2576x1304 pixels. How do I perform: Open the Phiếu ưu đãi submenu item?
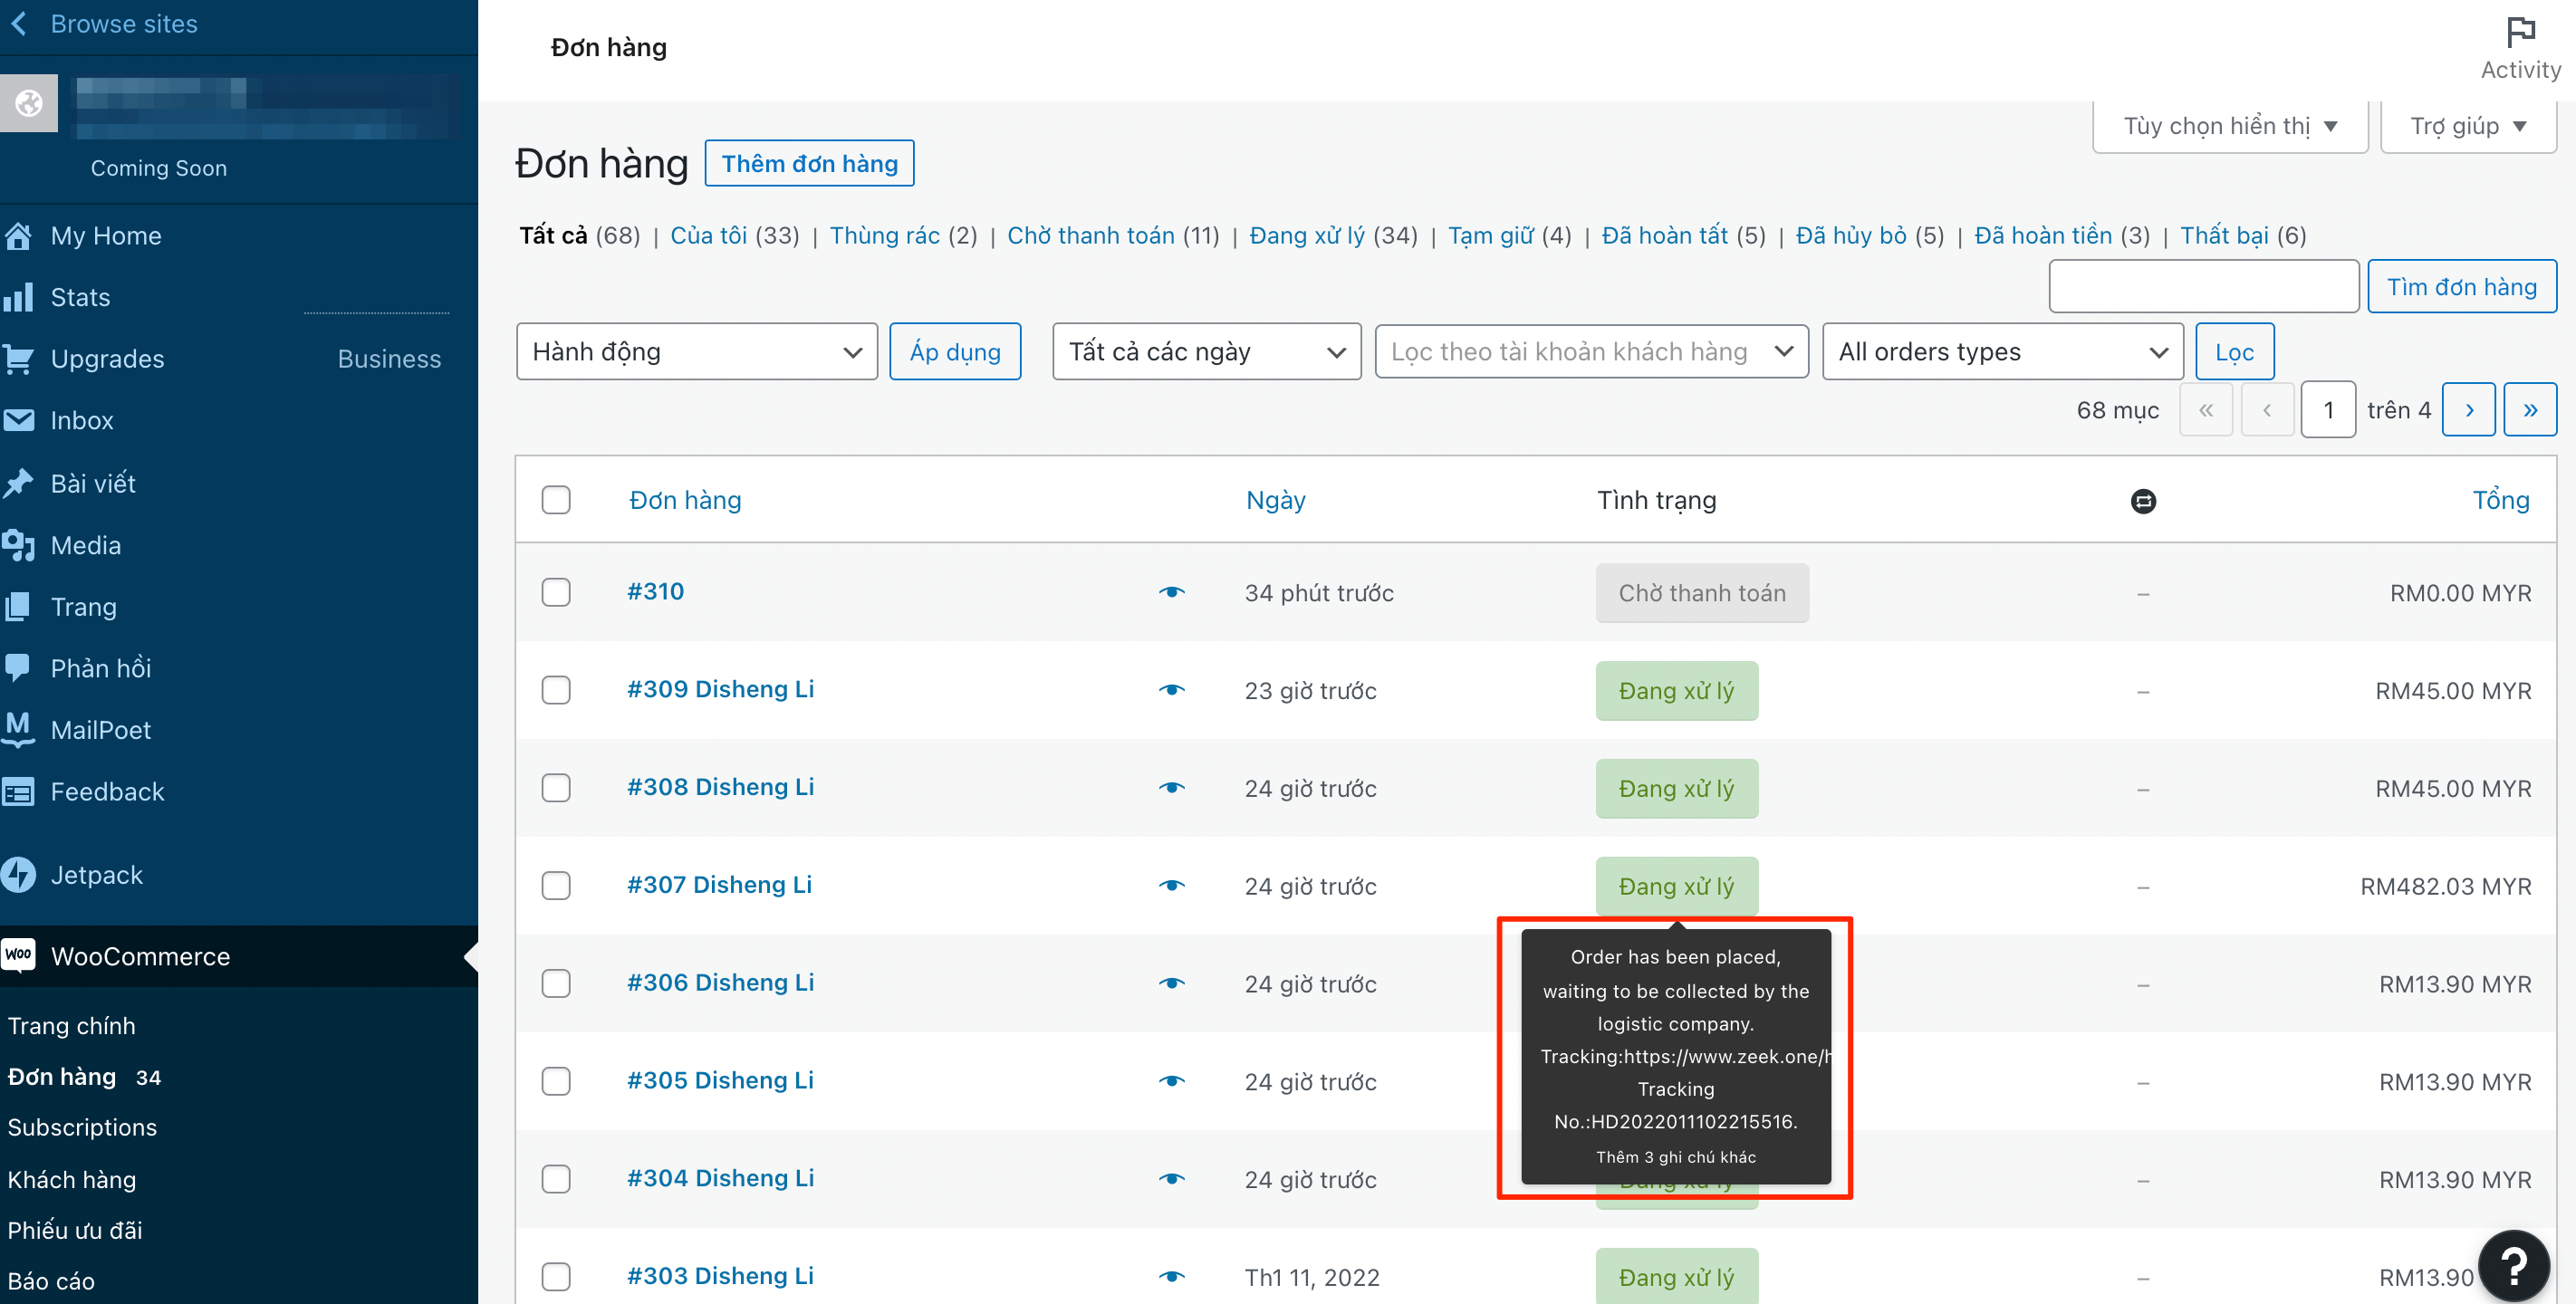(75, 1231)
